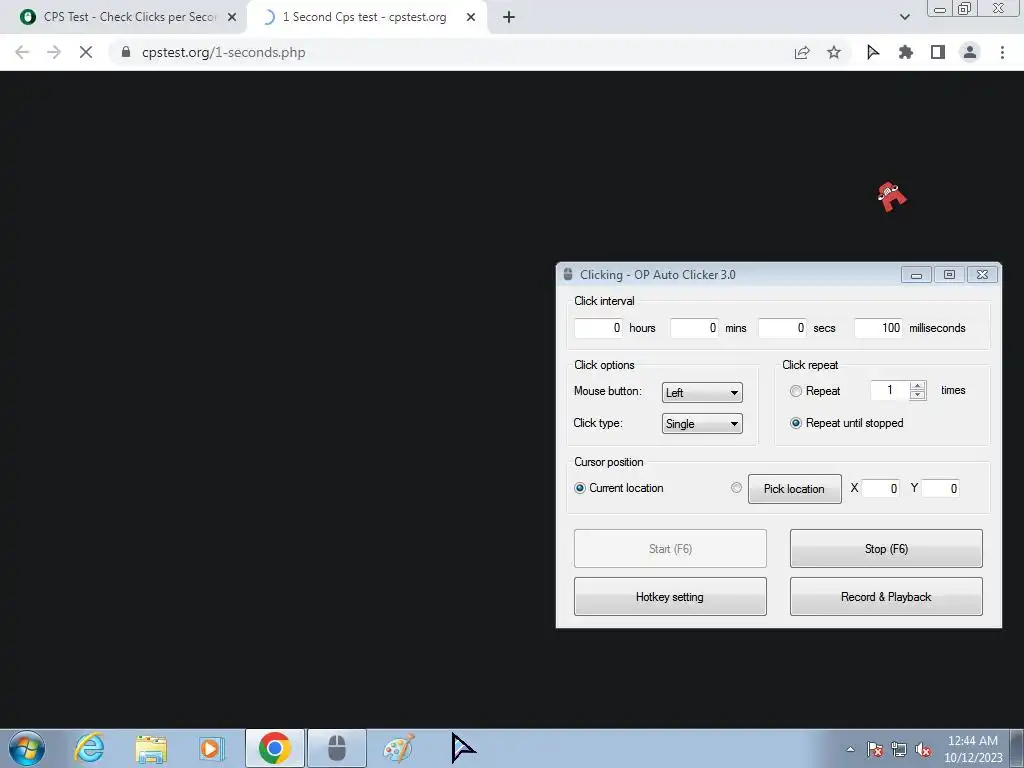Select Current location radio button

tap(579, 488)
